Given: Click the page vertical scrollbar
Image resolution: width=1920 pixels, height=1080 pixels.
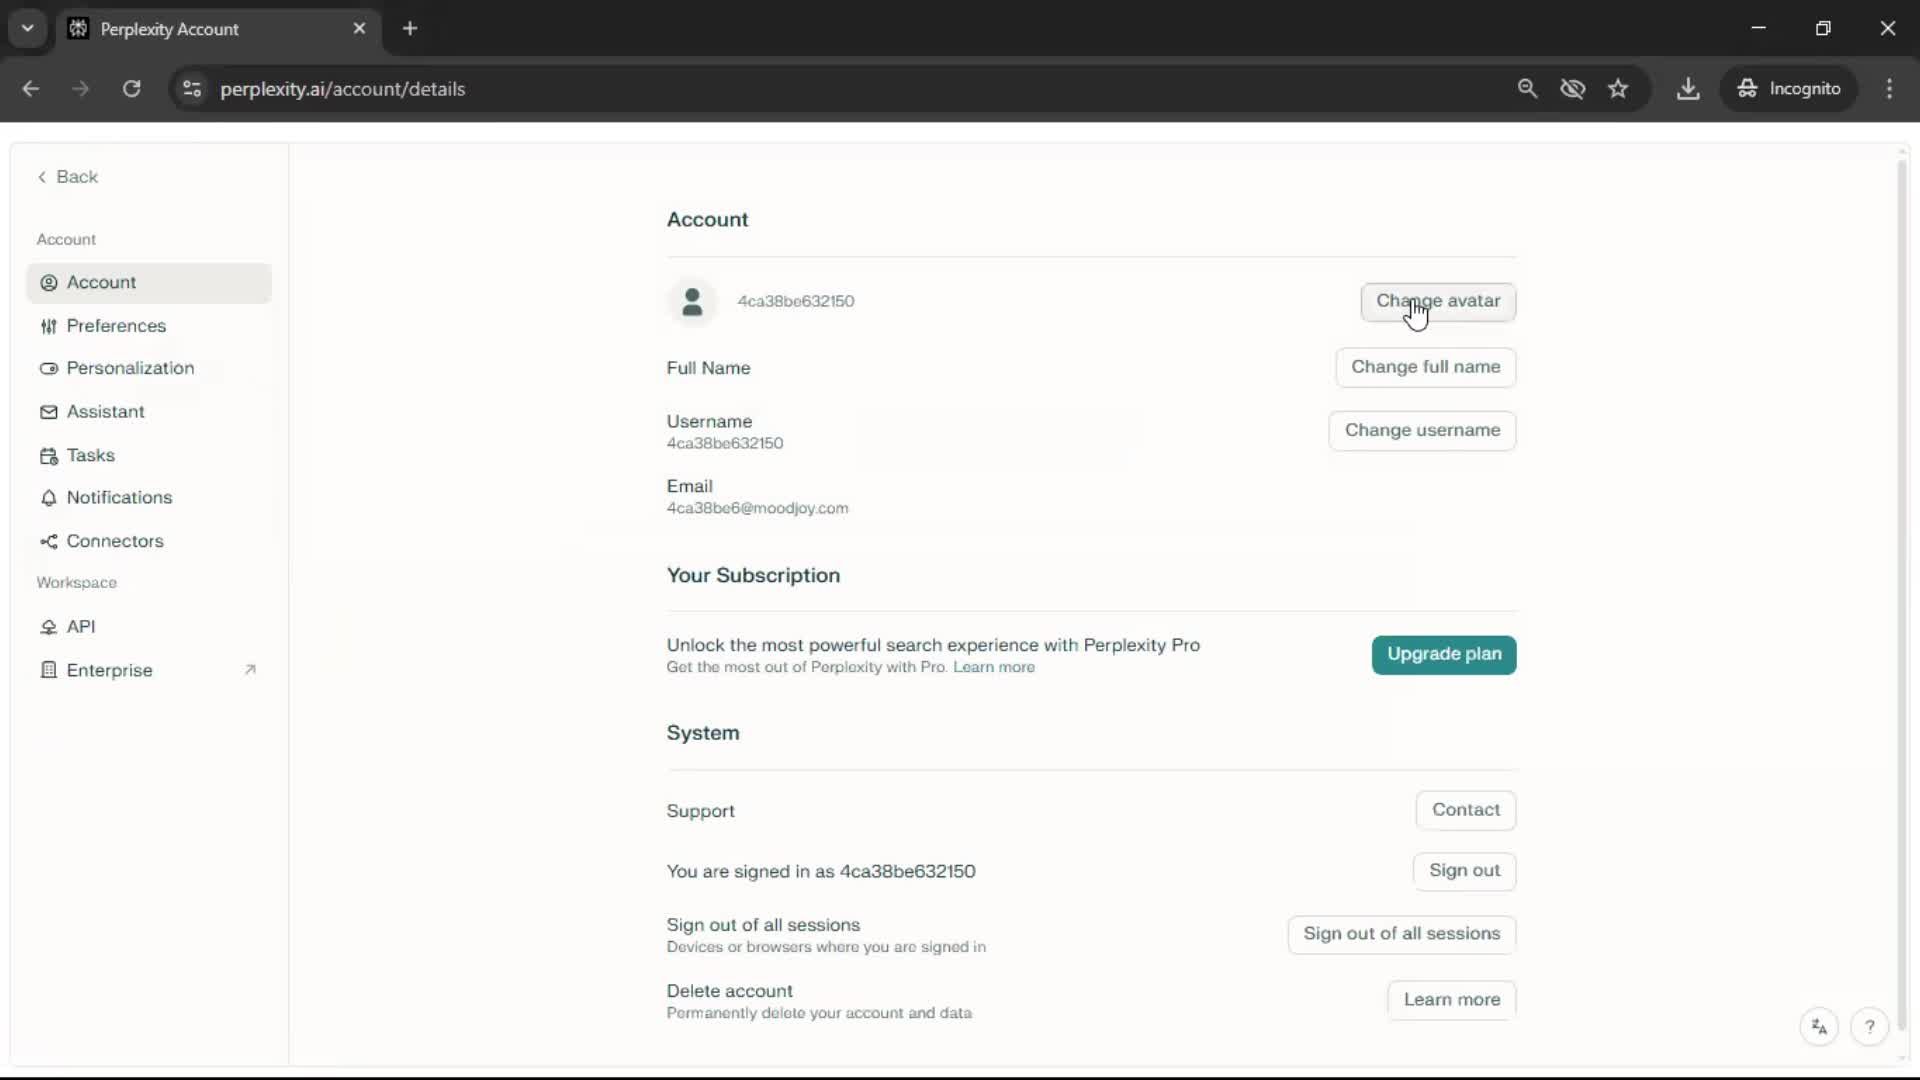Looking at the screenshot, I should pos(1901,590).
